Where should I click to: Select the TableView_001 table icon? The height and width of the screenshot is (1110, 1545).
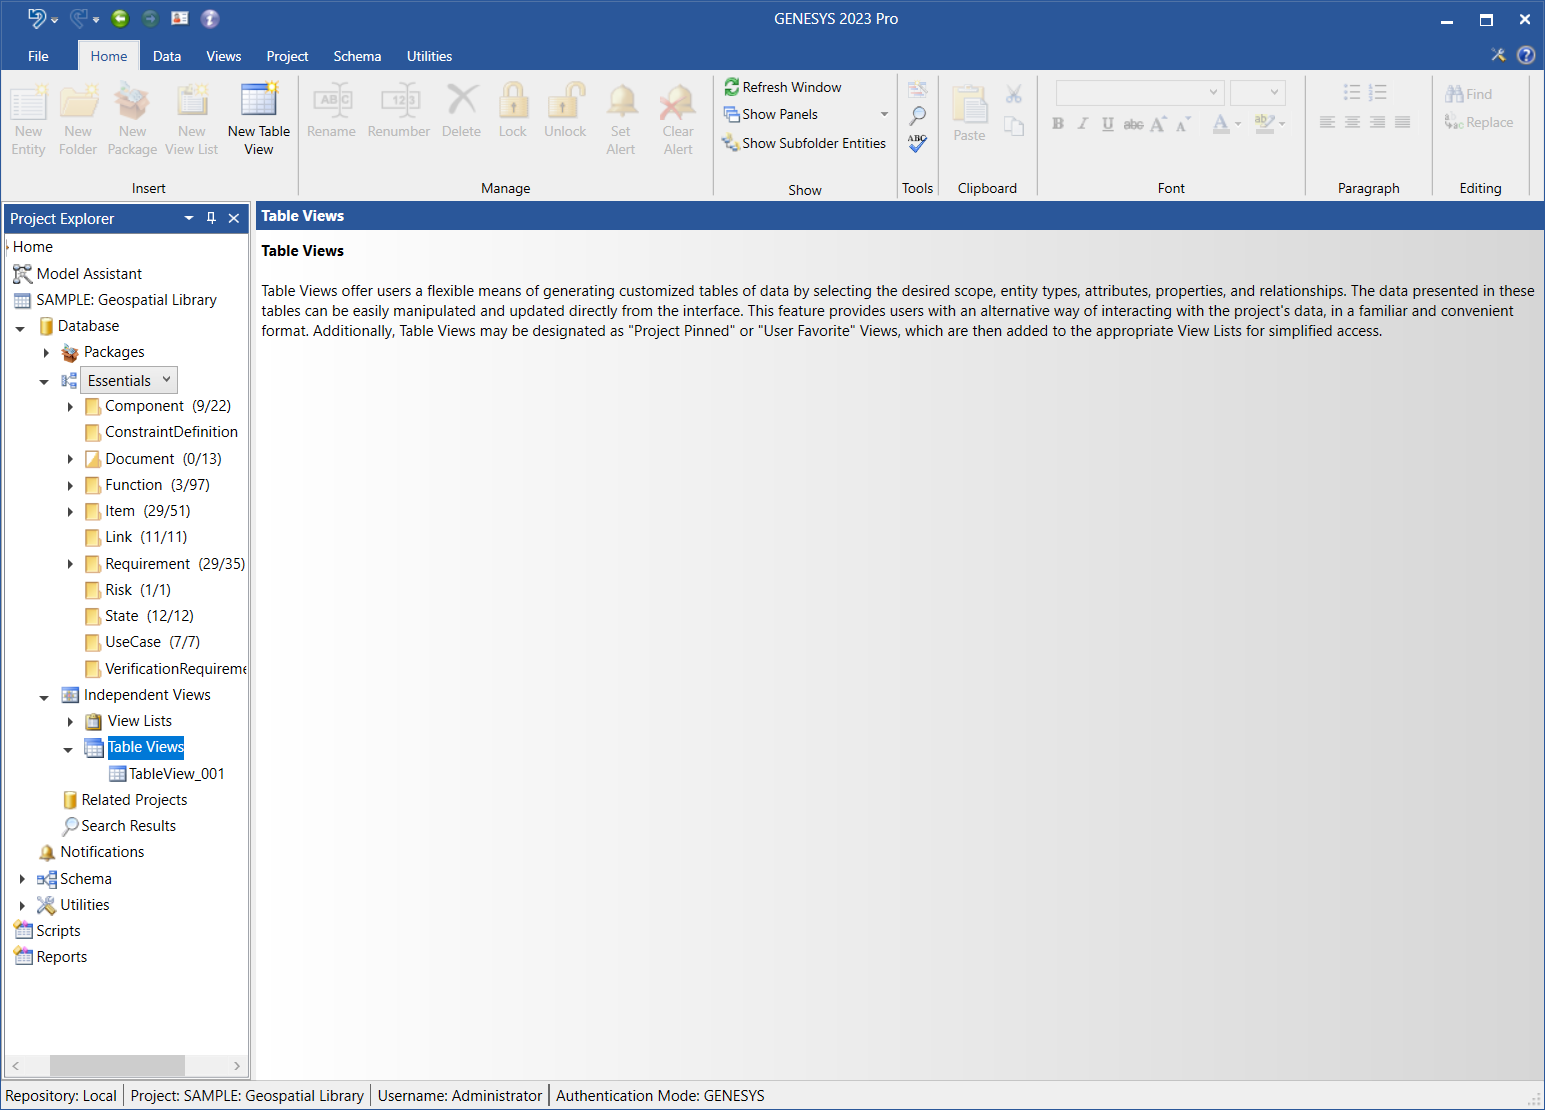coord(118,774)
